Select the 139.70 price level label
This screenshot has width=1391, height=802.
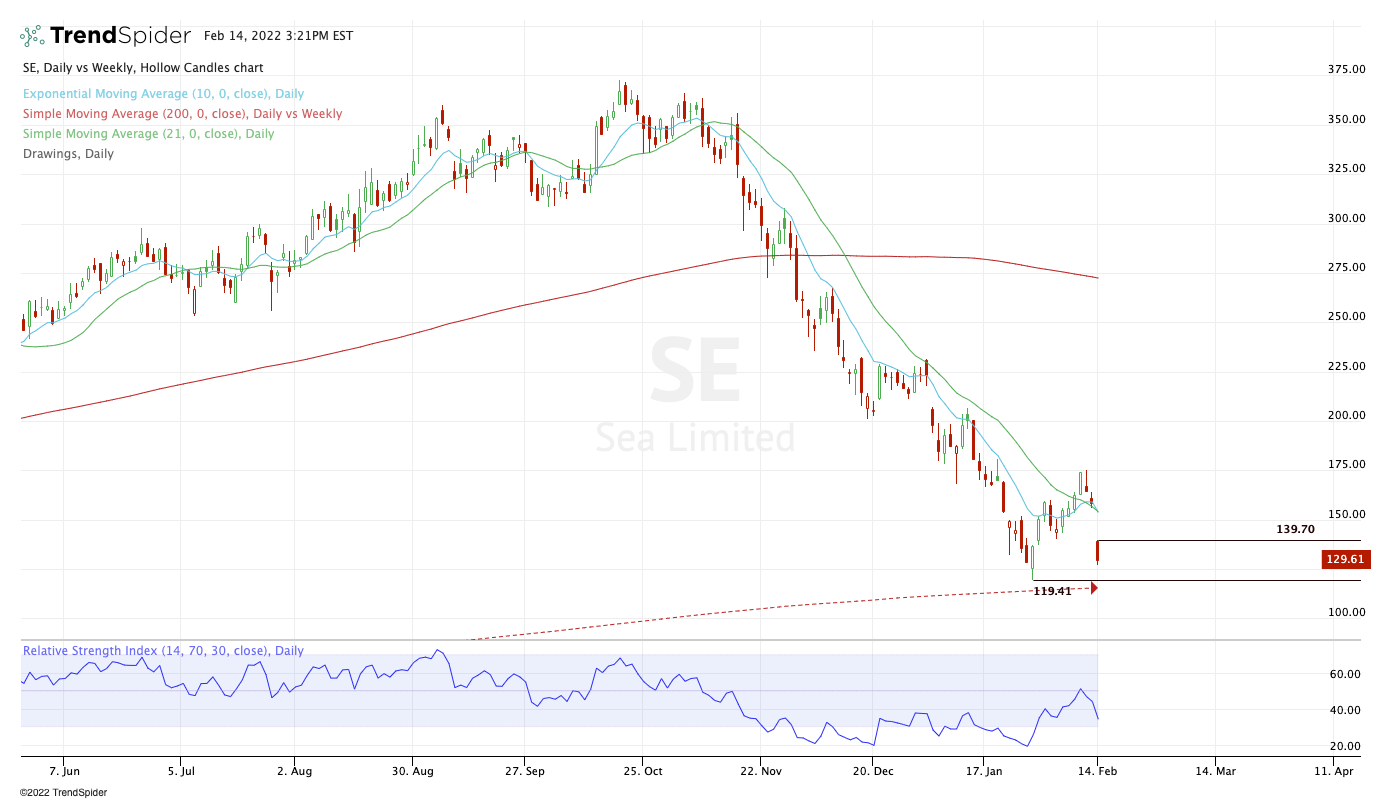coord(1295,529)
